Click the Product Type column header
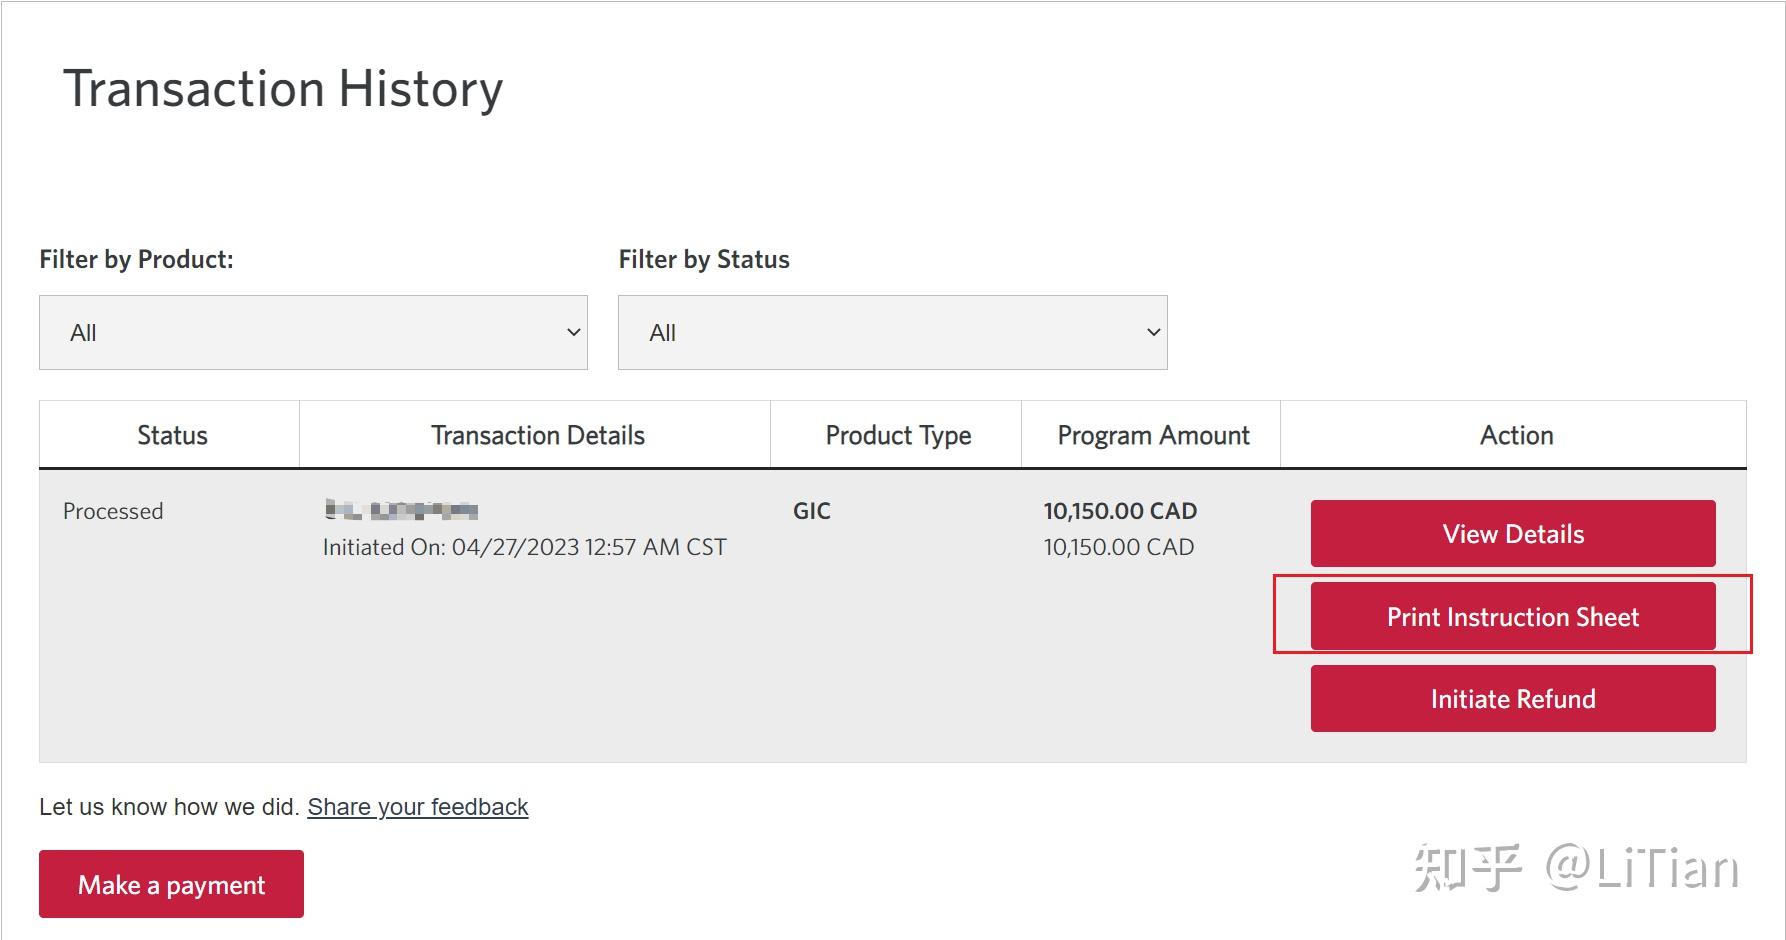Image resolution: width=1786 pixels, height=940 pixels. tap(898, 436)
